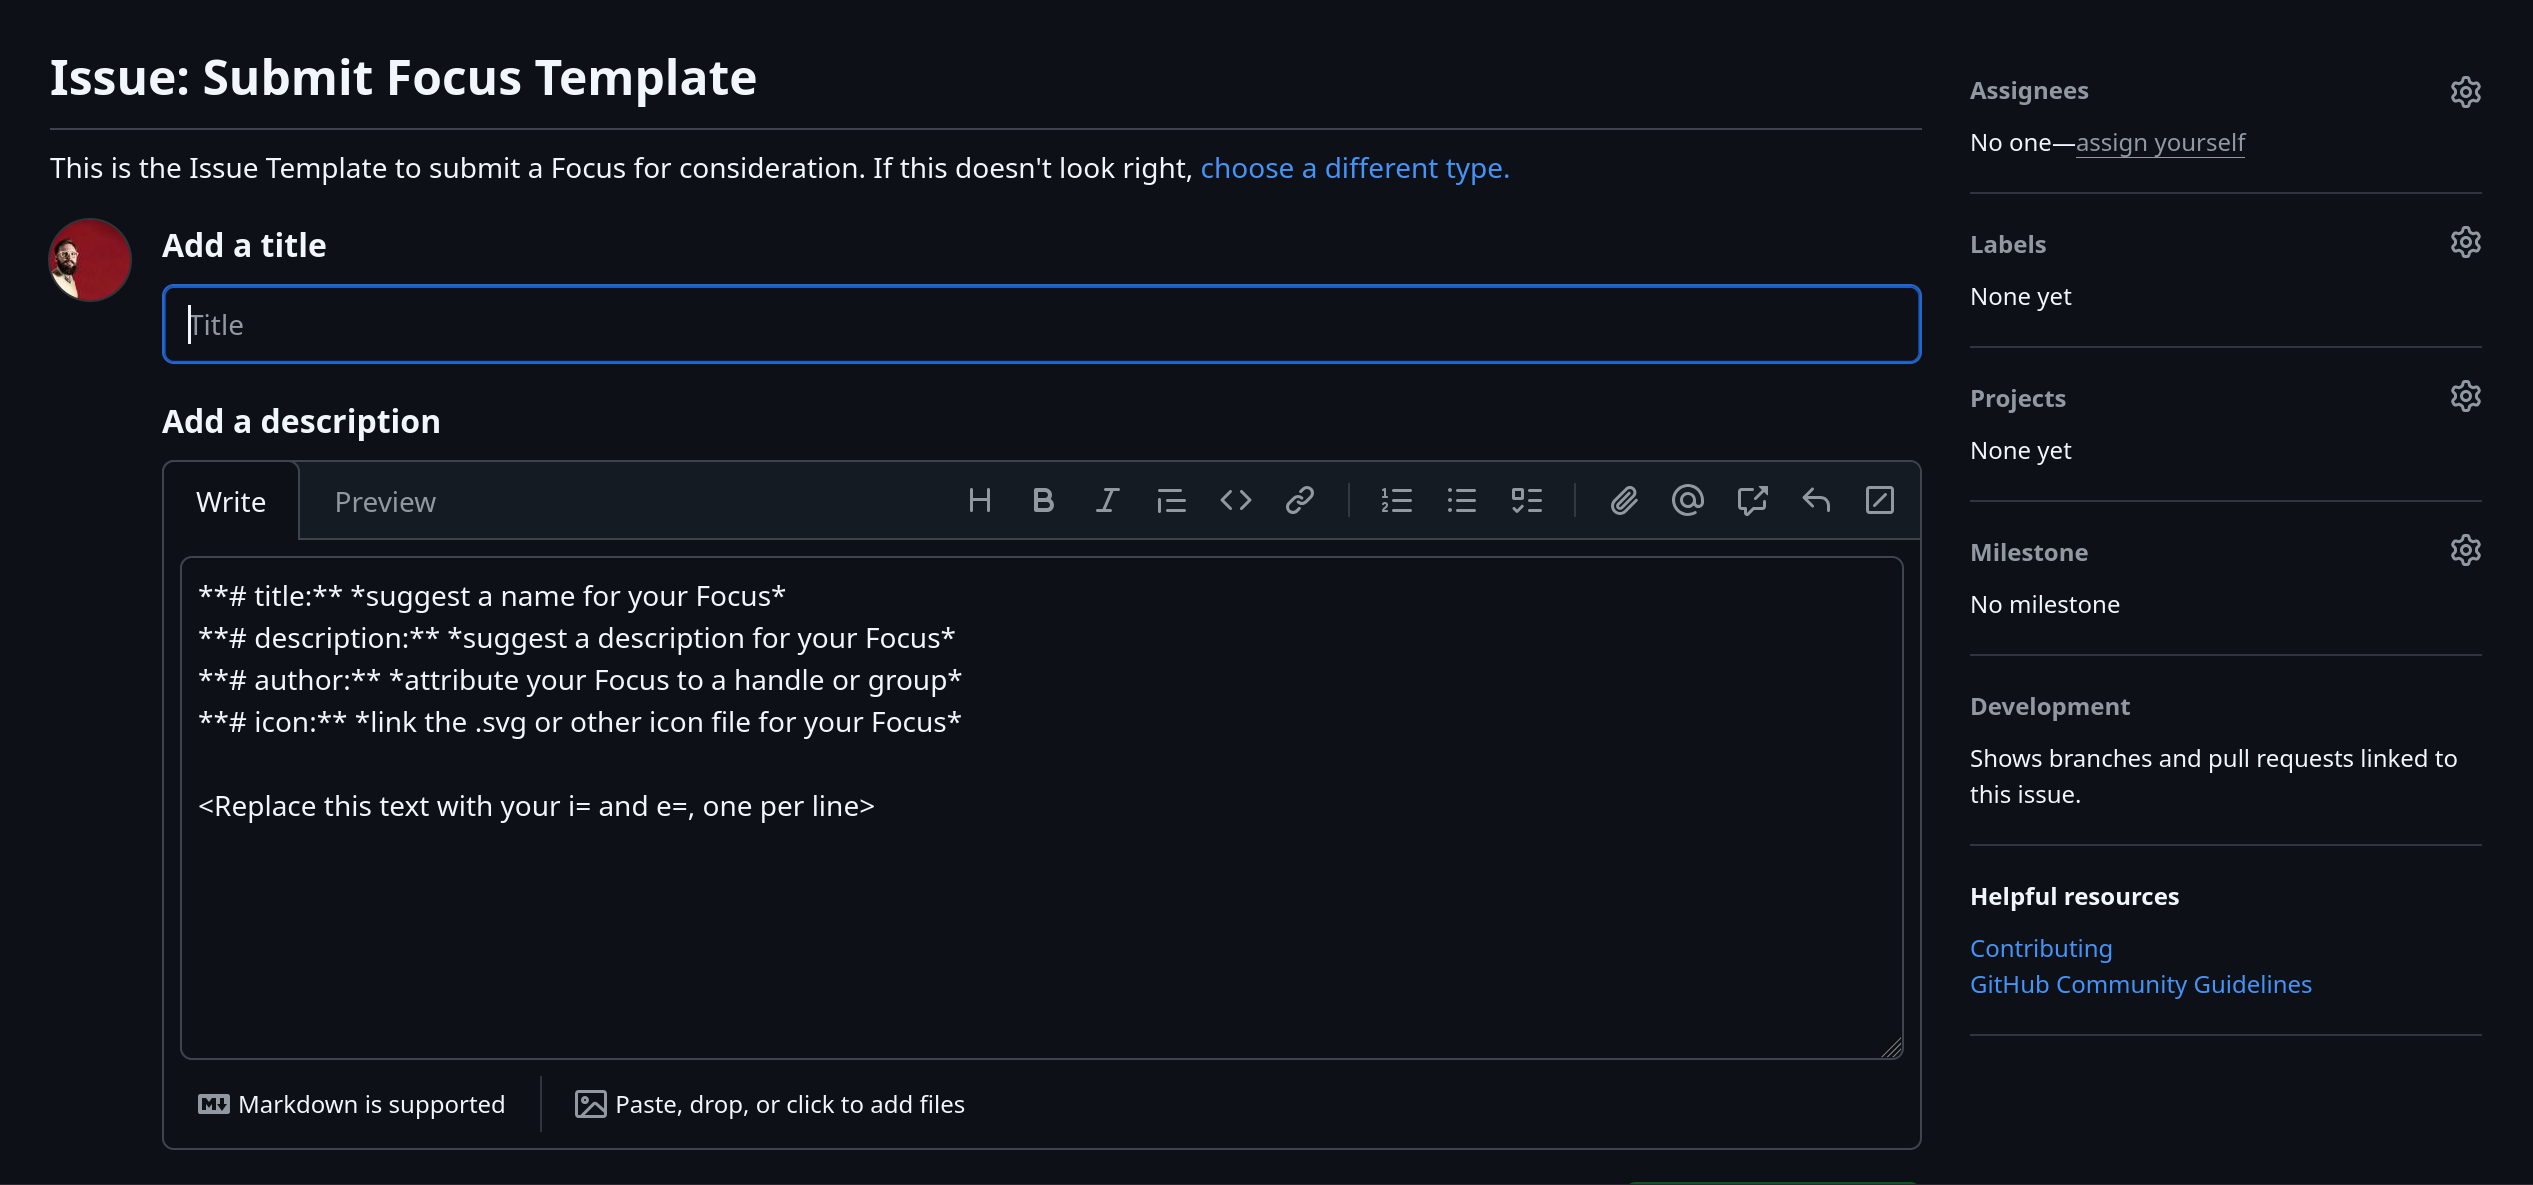Click the attach file icon

[1620, 499]
